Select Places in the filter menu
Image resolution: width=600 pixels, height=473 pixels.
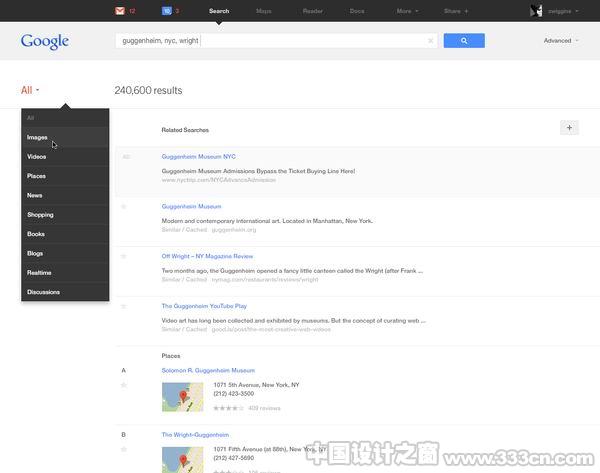[65, 176]
